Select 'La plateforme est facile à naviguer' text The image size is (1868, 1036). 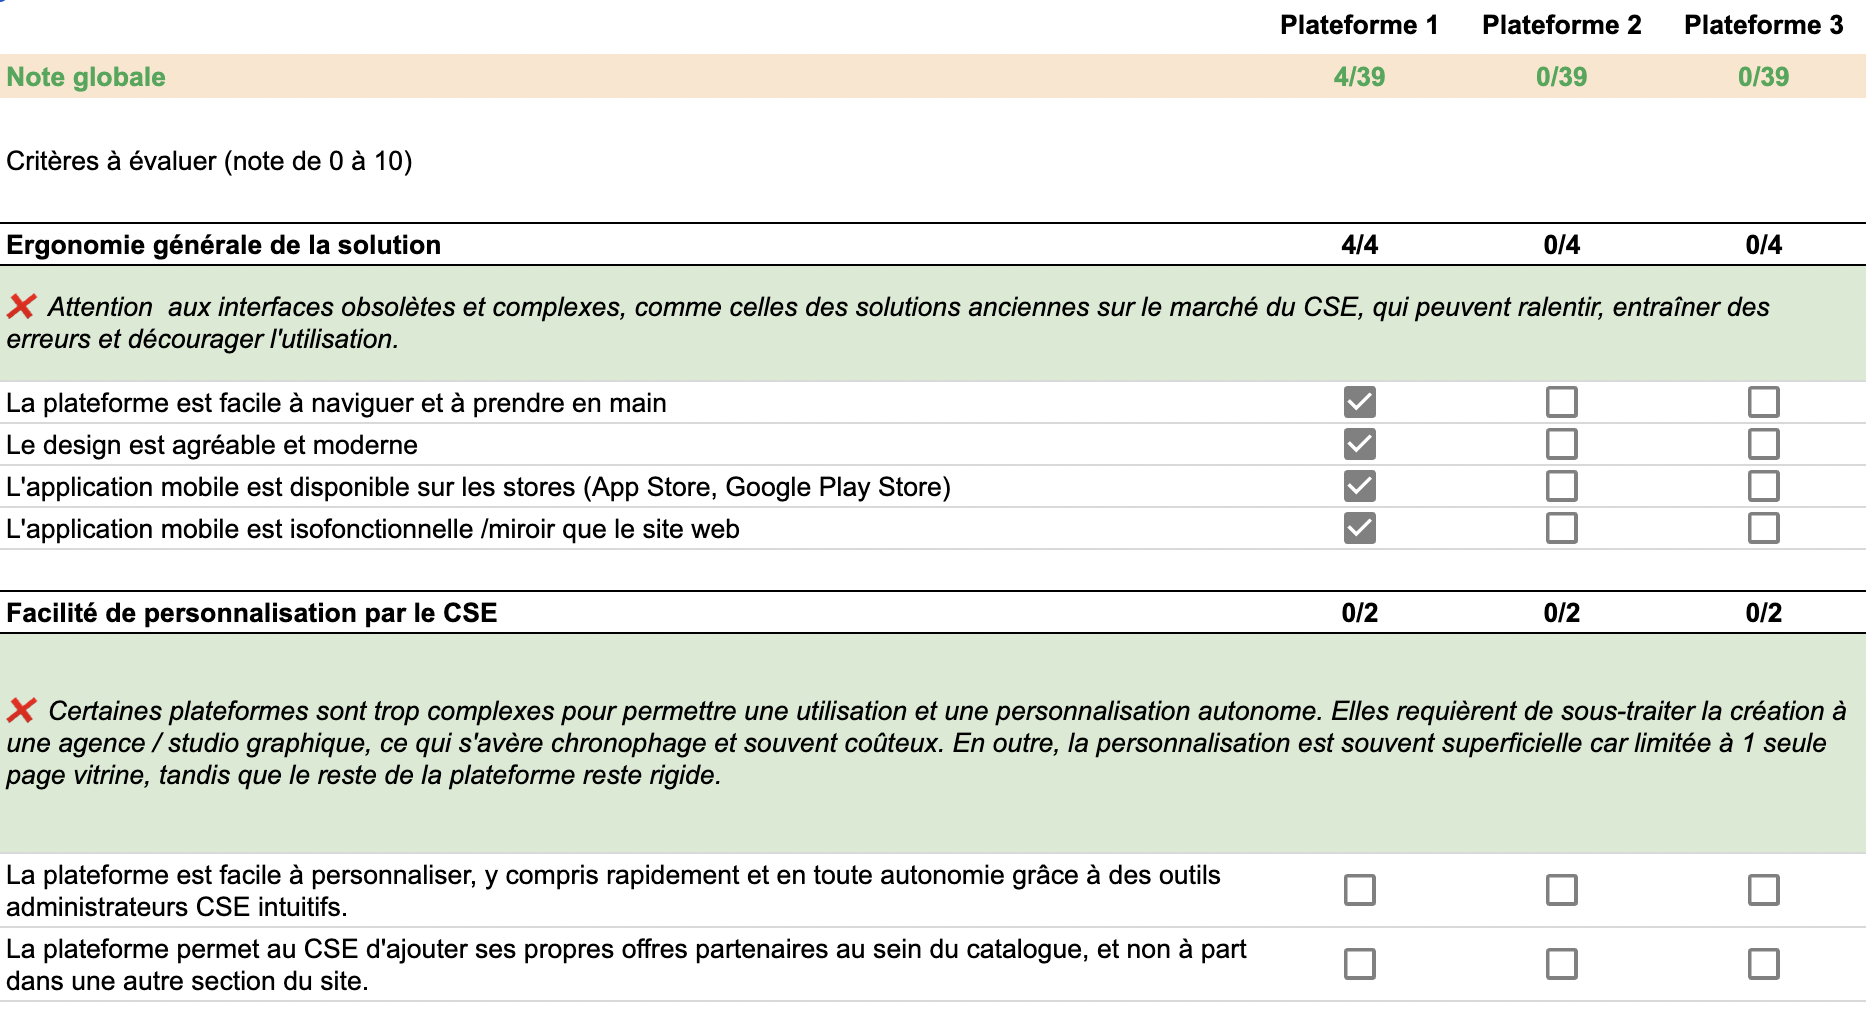pyautogui.click(x=336, y=403)
